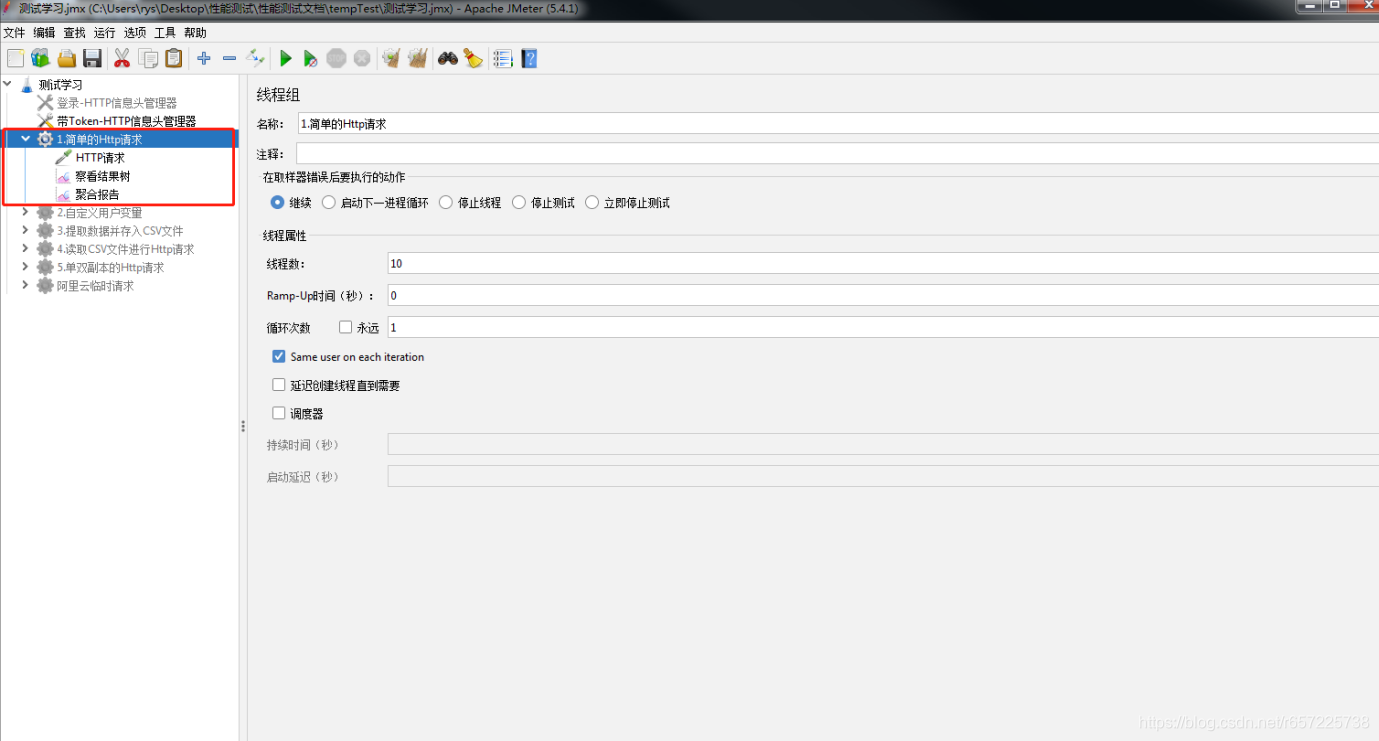Collapse the 1.简单的Http请求 thread group
Image resolution: width=1379 pixels, height=741 pixels.
tap(26, 139)
